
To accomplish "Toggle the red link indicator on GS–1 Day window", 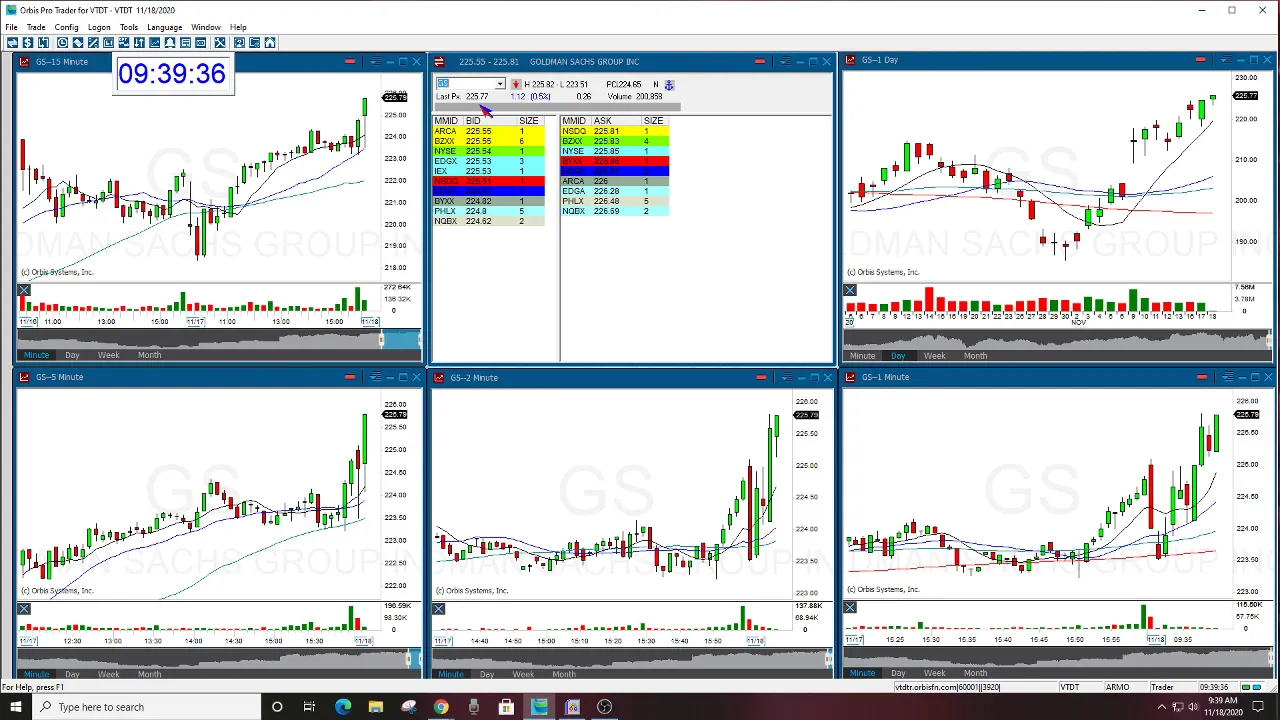I will pyautogui.click(x=1200, y=60).
